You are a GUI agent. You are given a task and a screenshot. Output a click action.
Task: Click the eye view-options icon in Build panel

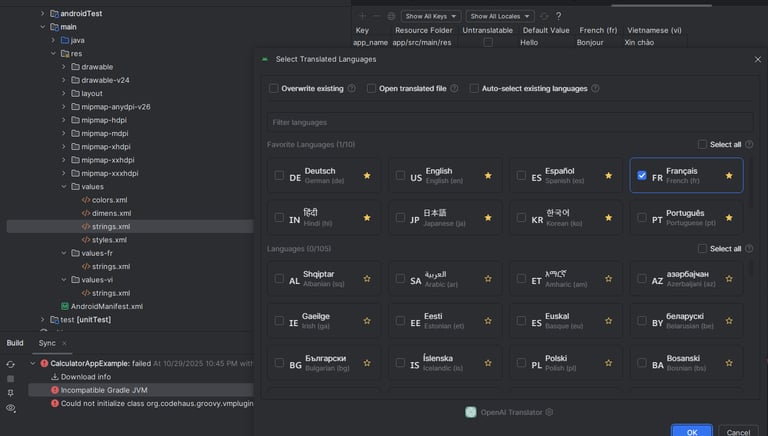click(x=11, y=408)
